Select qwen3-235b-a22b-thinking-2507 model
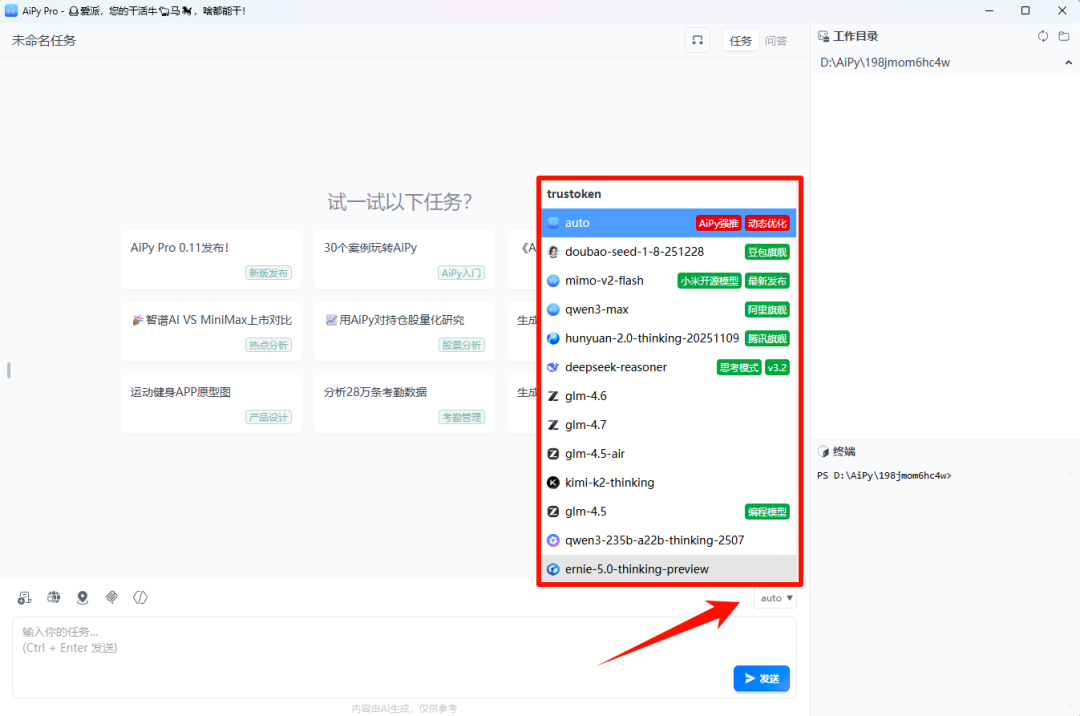 click(x=668, y=540)
